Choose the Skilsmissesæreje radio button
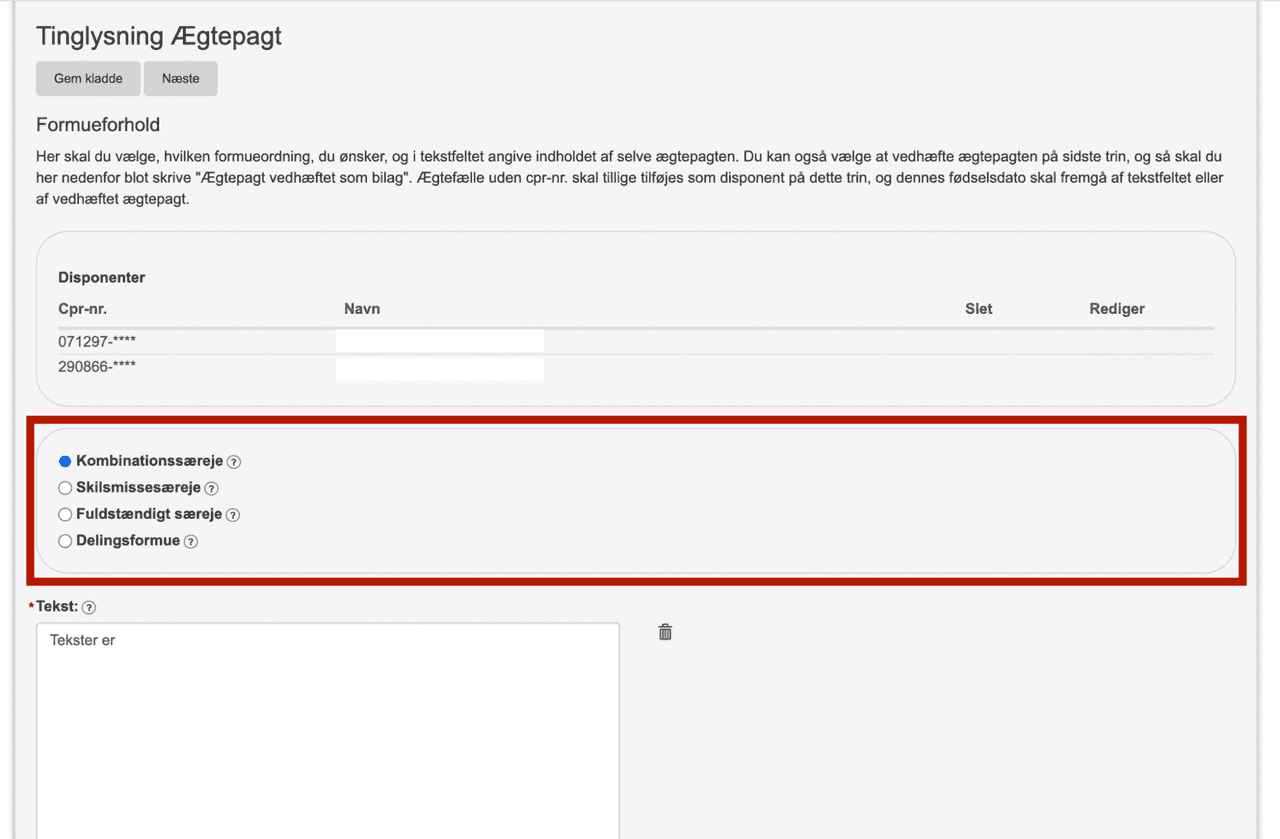1280x839 pixels. 65,488
